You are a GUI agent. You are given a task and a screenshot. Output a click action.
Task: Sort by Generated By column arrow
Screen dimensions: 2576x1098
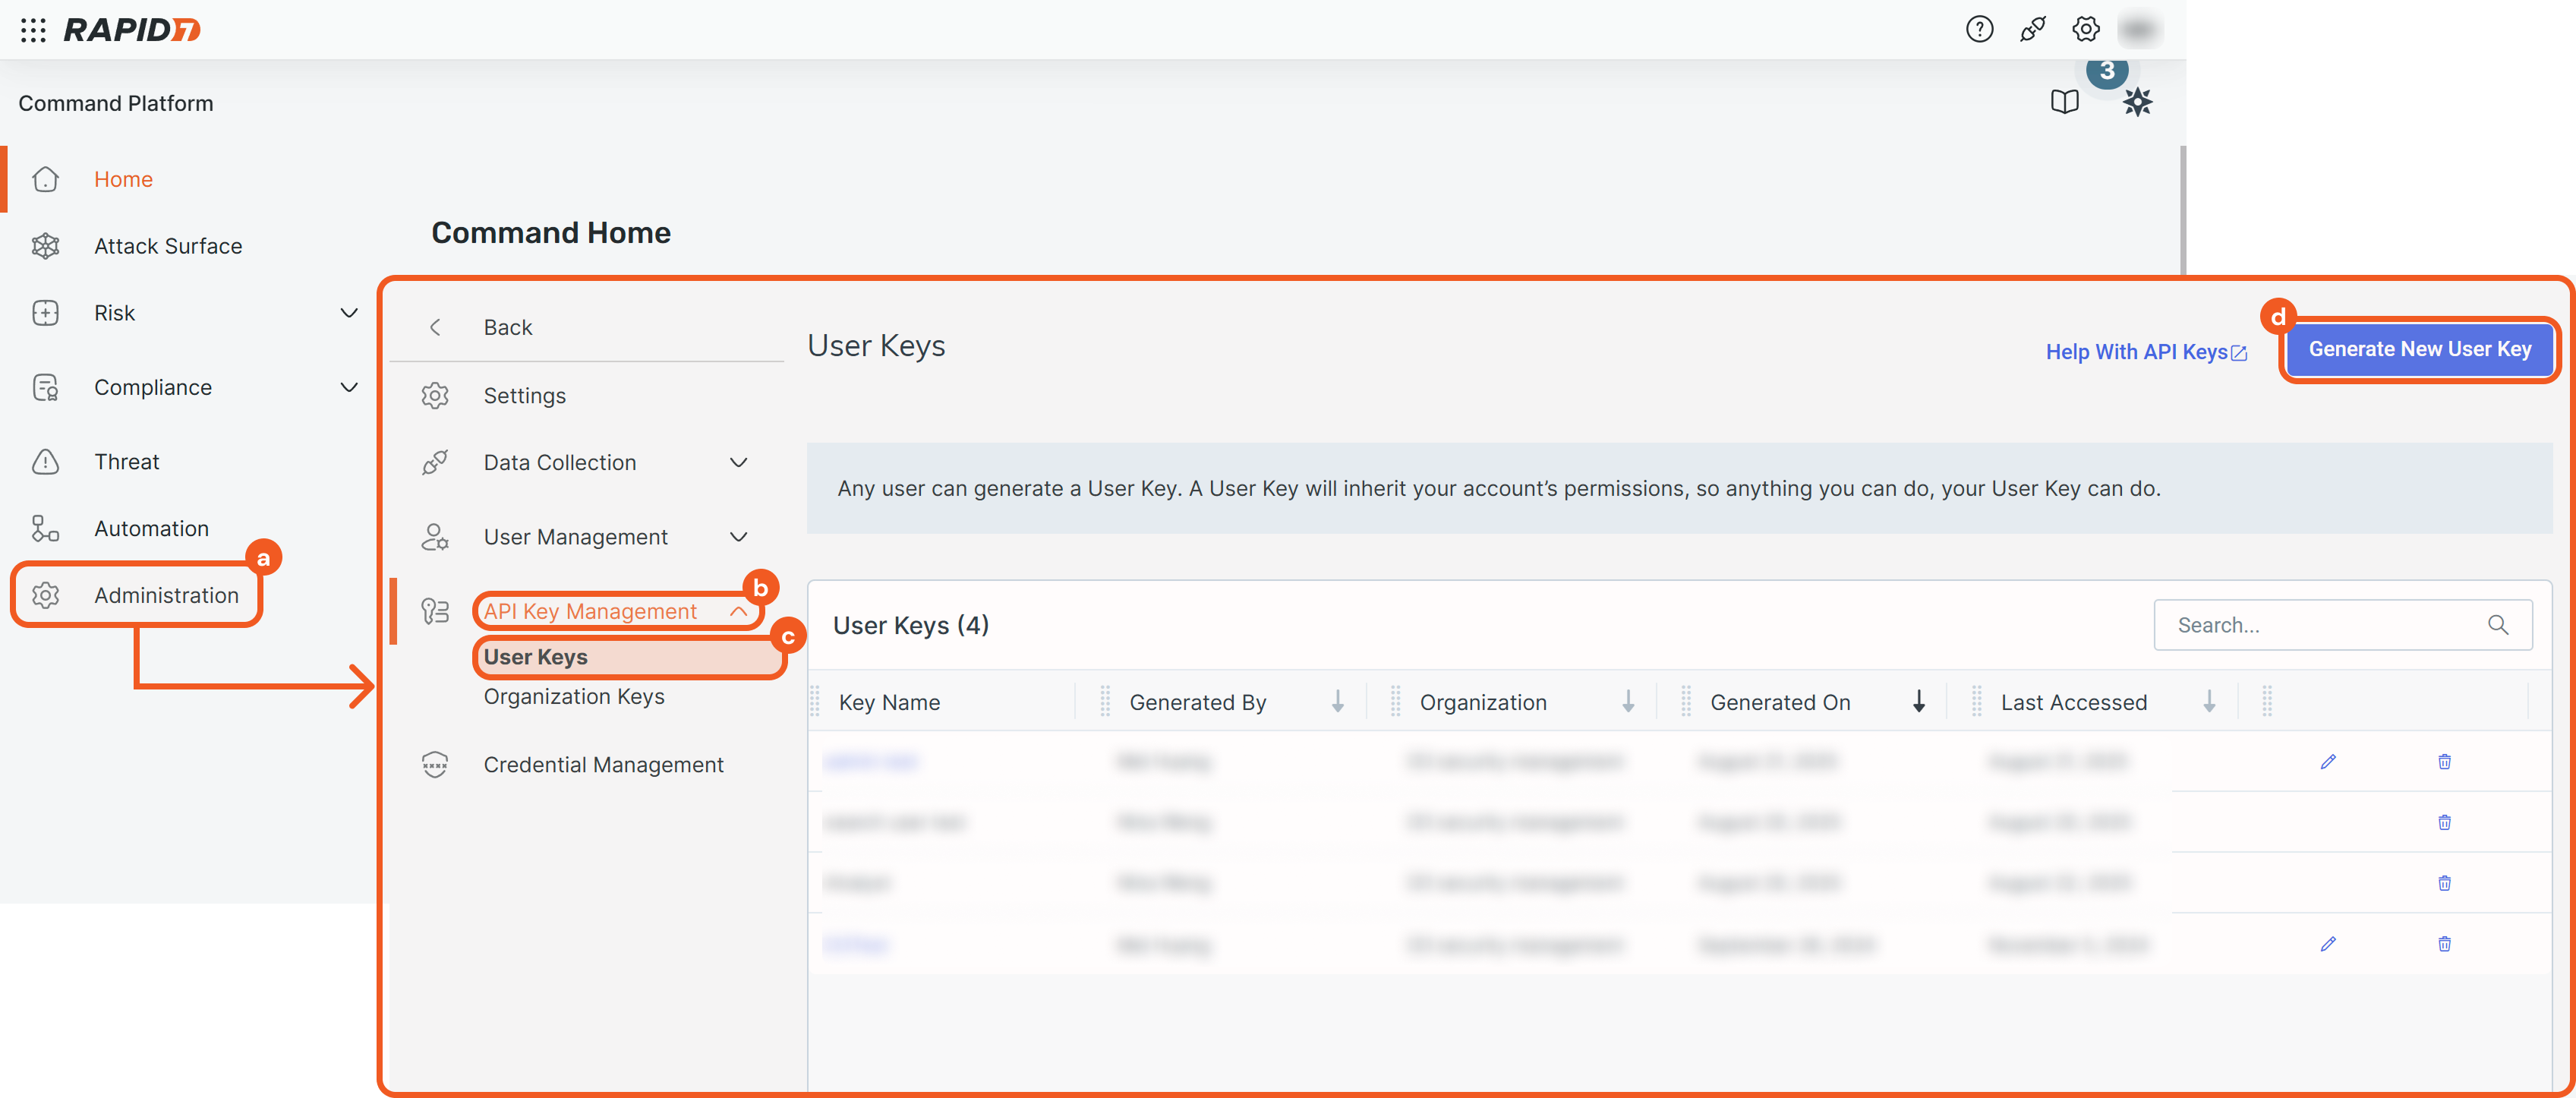[x=1337, y=702]
